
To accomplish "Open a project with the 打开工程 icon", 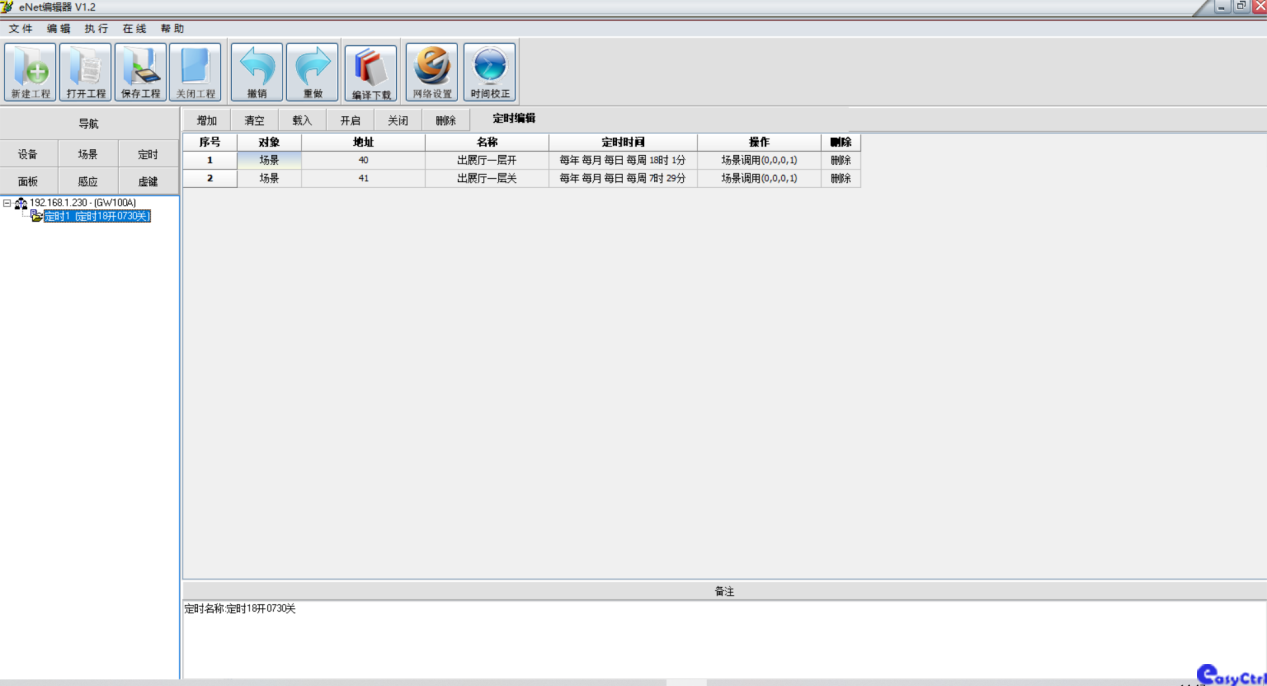I will pos(86,72).
